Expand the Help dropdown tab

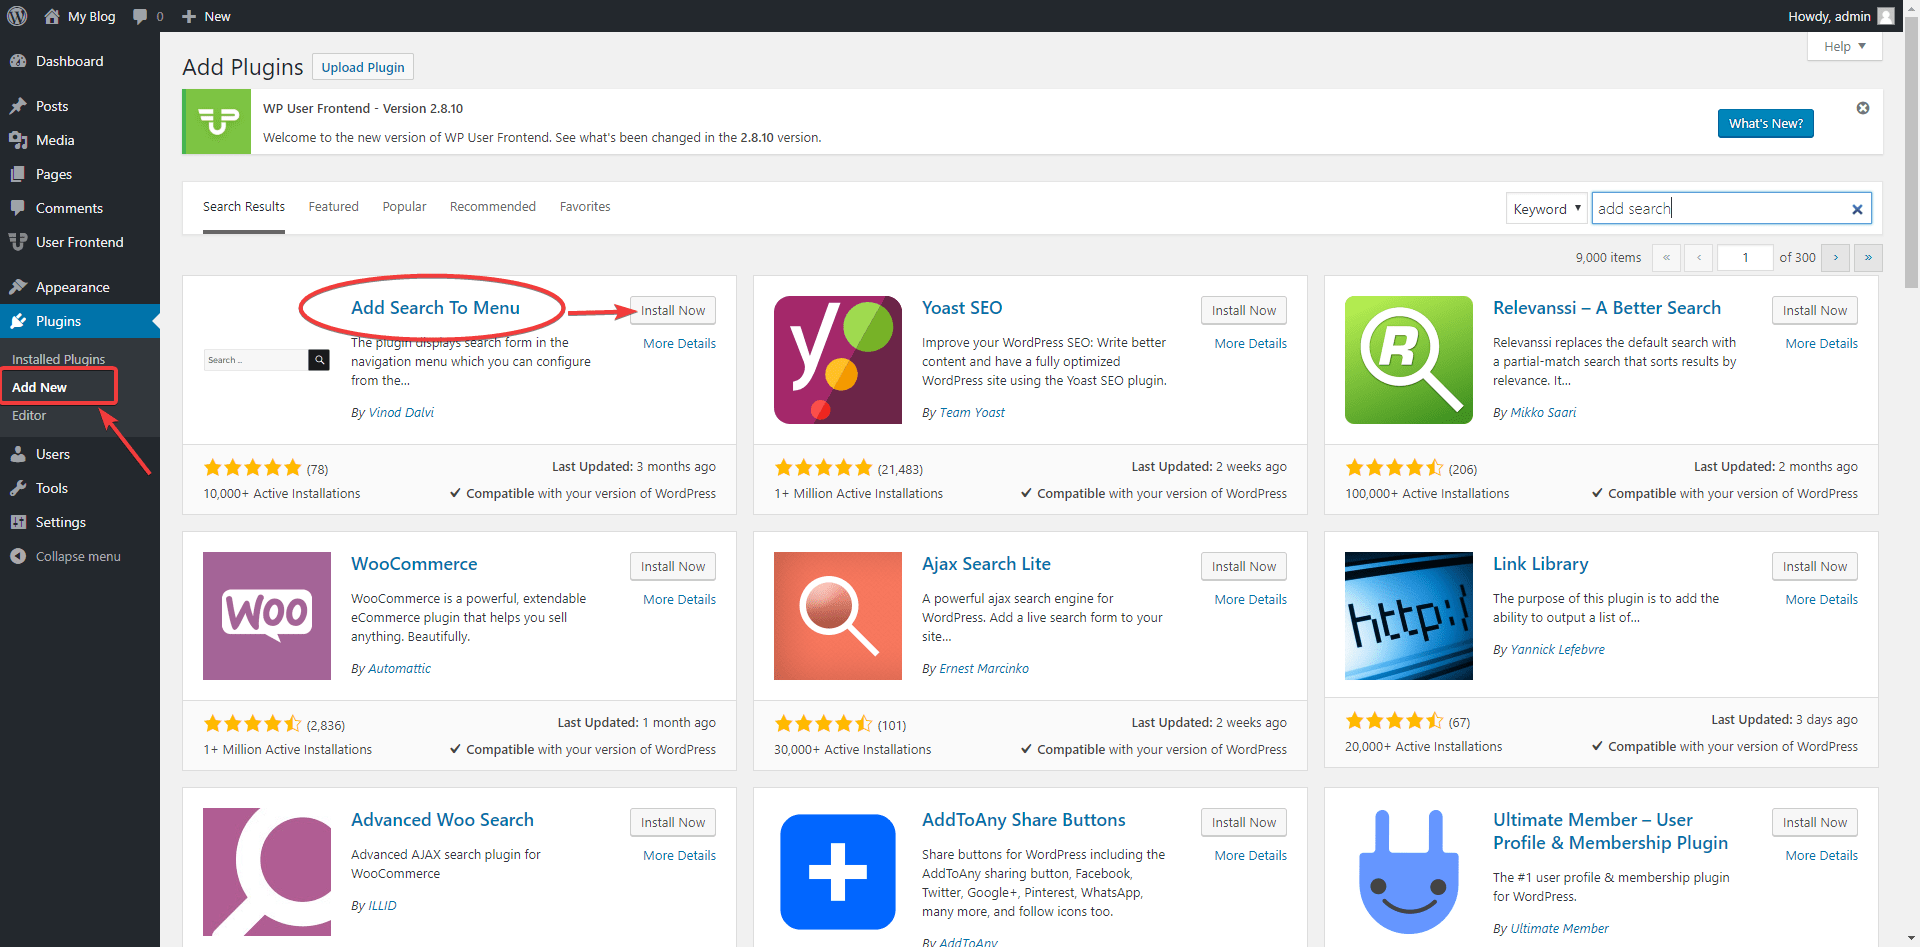pyautogui.click(x=1845, y=46)
